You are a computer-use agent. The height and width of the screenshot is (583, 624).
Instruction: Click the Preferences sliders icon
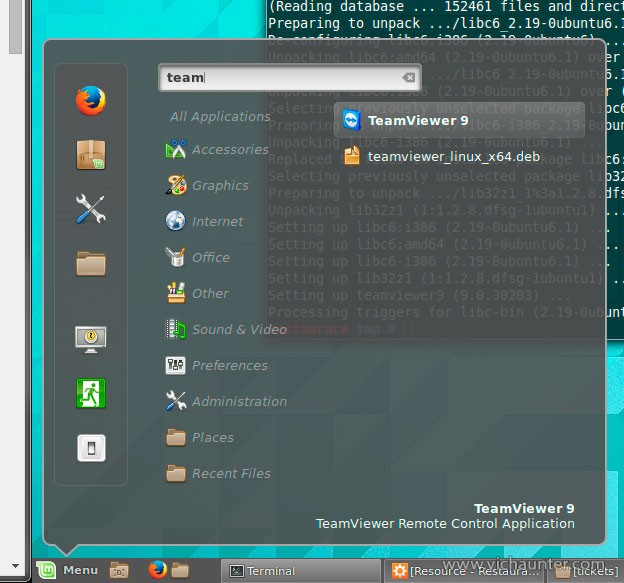pos(176,365)
